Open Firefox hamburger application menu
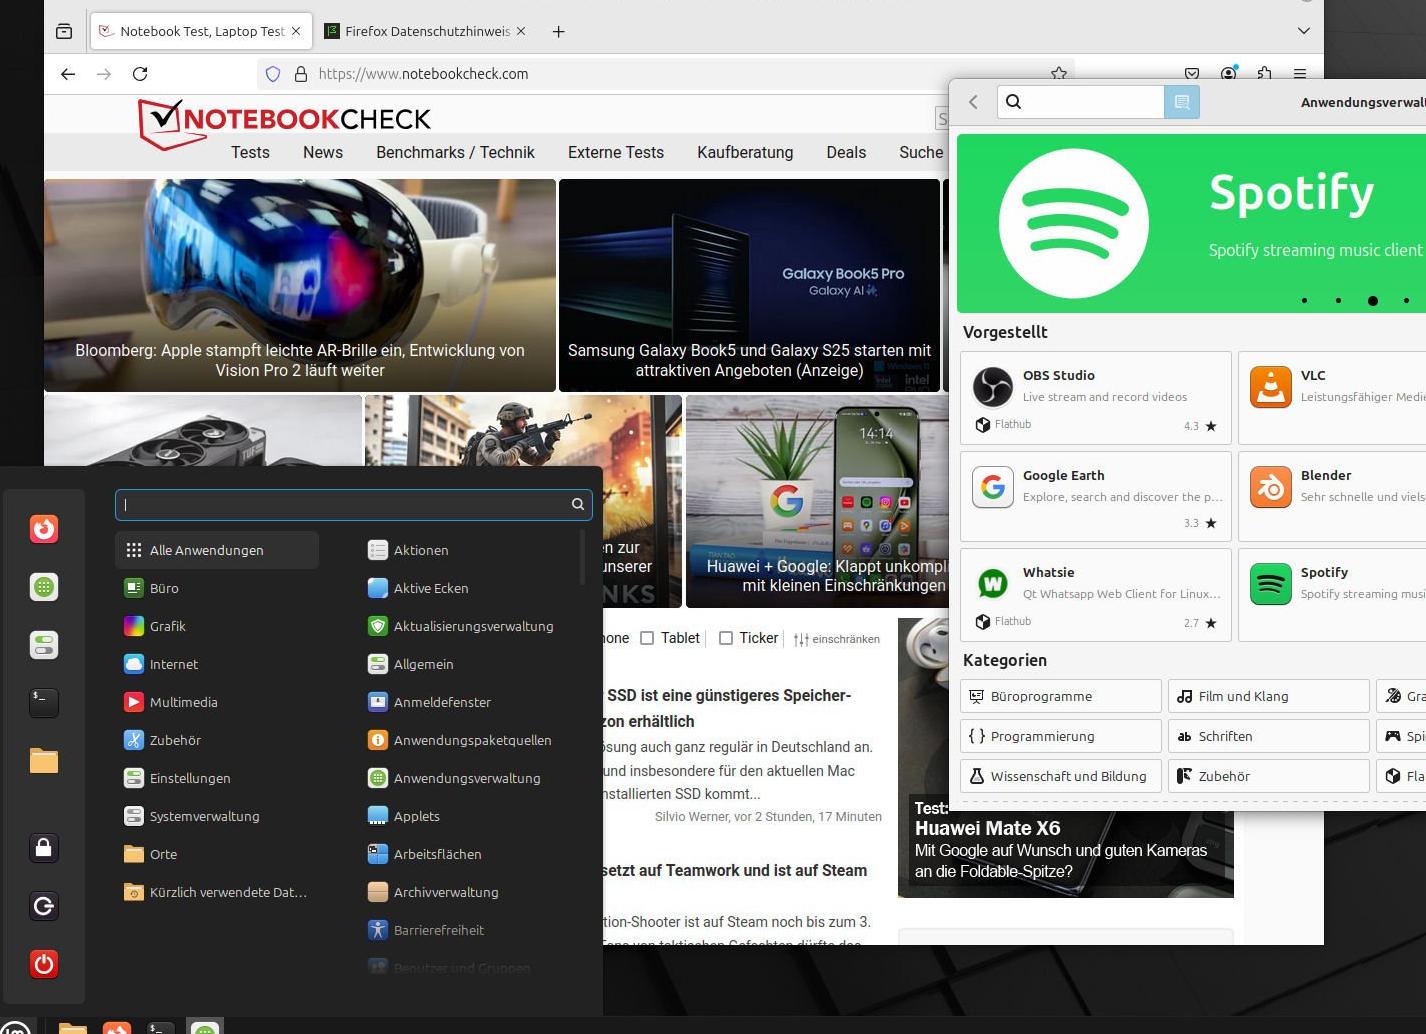This screenshot has height=1034, width=1426. (x=1300, y=73)
